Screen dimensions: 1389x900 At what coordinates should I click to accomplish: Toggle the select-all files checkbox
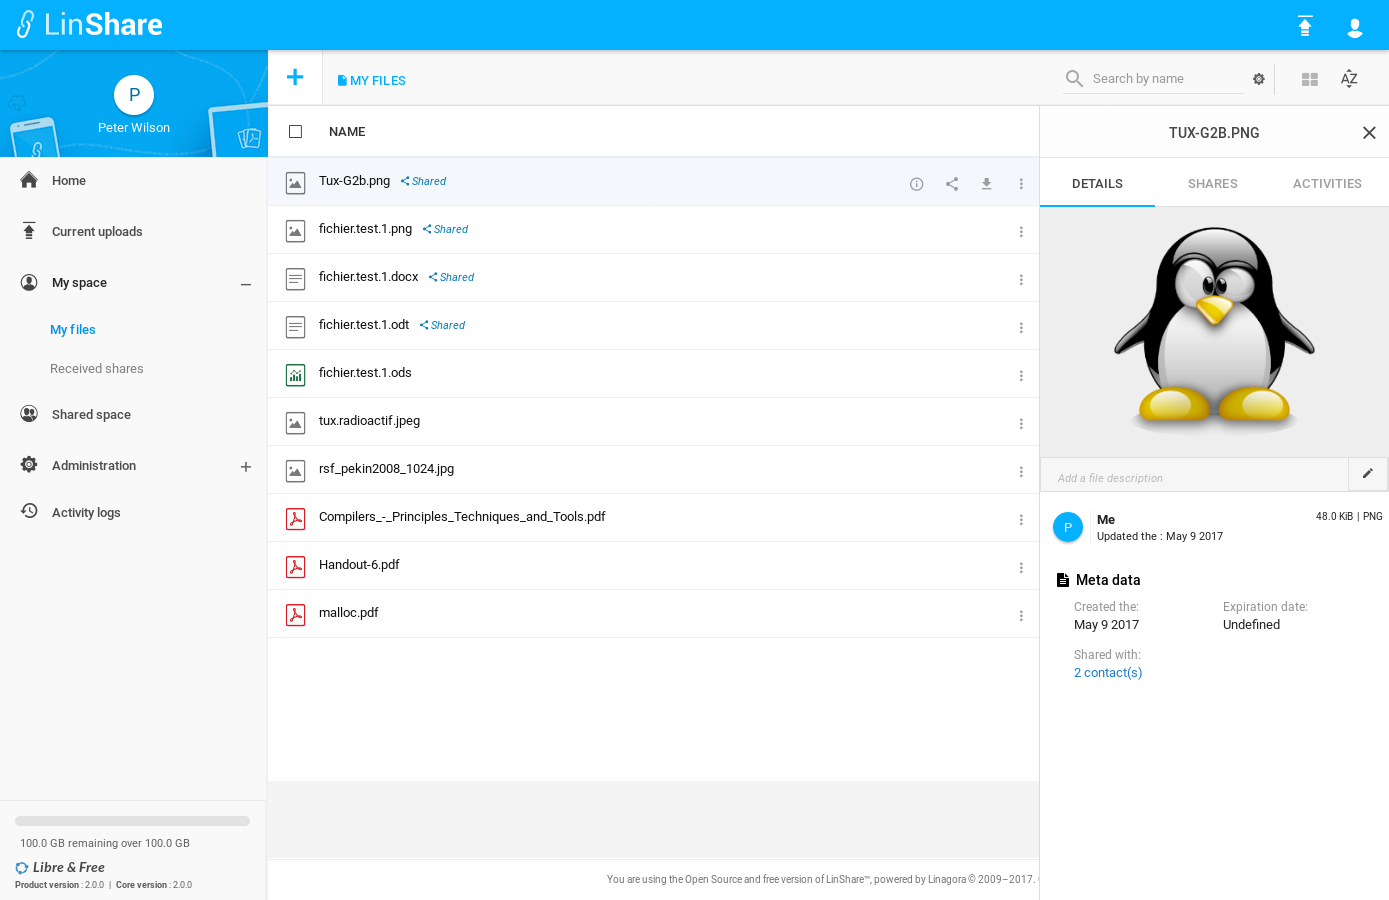coord(295,132)
